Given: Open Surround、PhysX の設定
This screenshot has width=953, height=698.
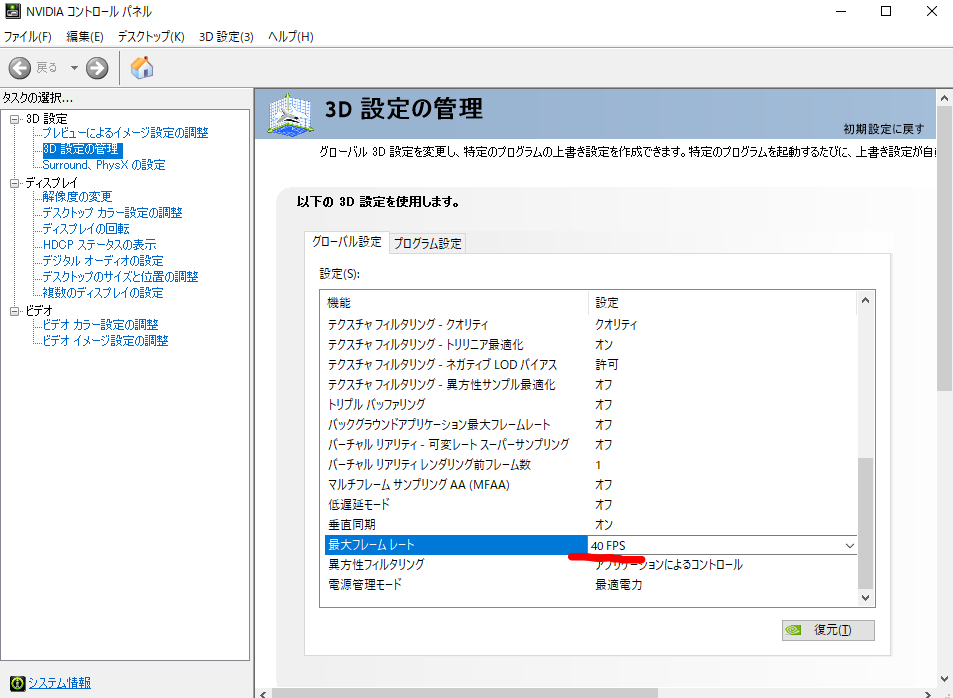Looking at the screenshot, I should (x=103, y=165).
